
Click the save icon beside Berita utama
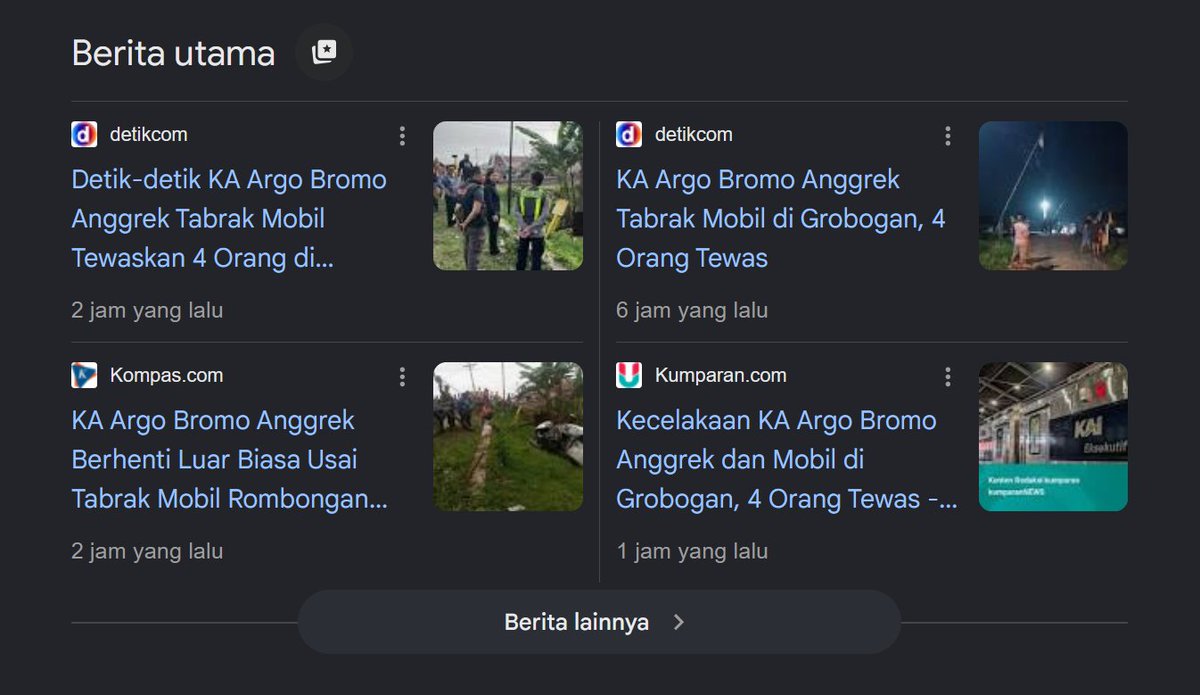click(x=324, y=52)
